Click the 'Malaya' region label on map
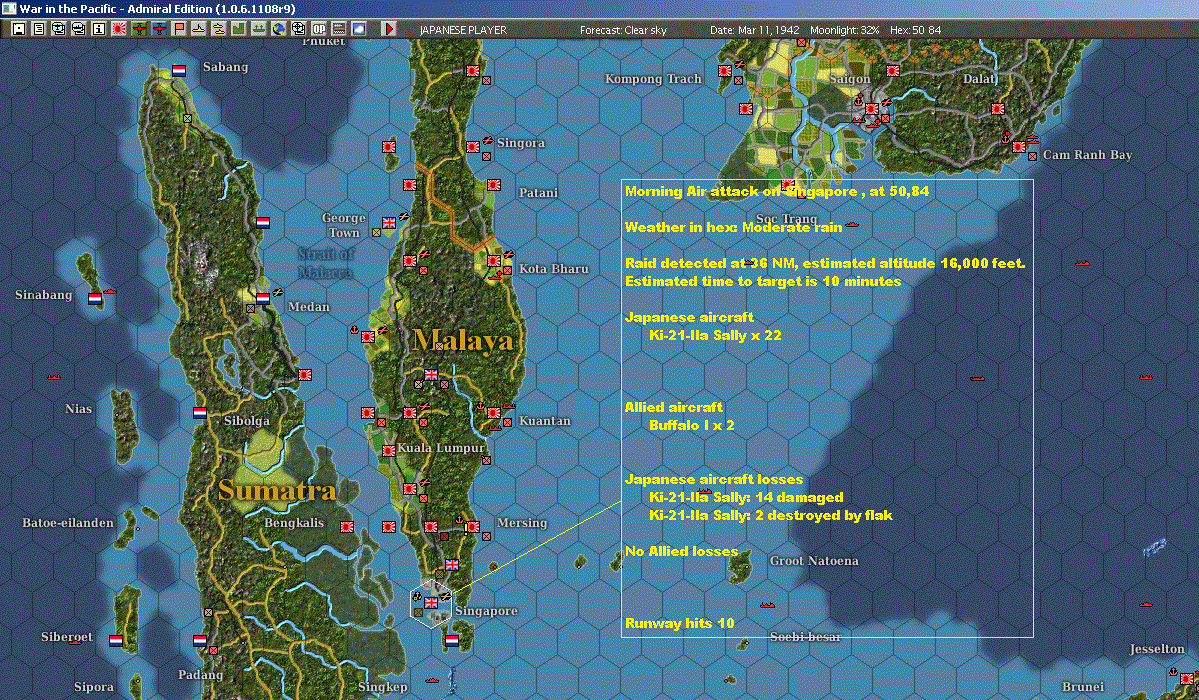Viewport: 1199px width, 700px height. click(463, 340)
